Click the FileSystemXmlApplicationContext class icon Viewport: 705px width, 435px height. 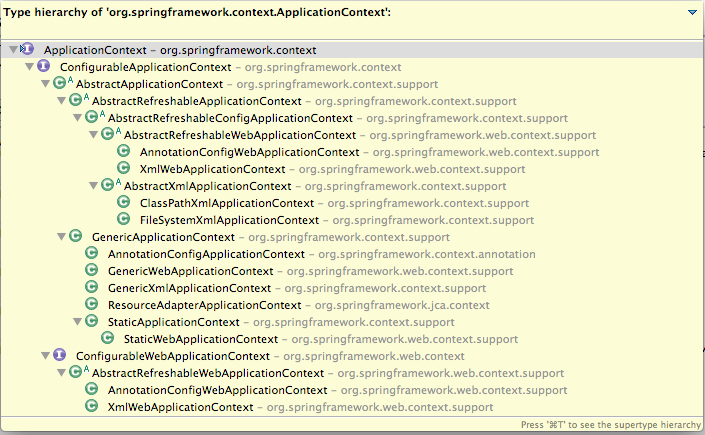click(x=123, y=219)
